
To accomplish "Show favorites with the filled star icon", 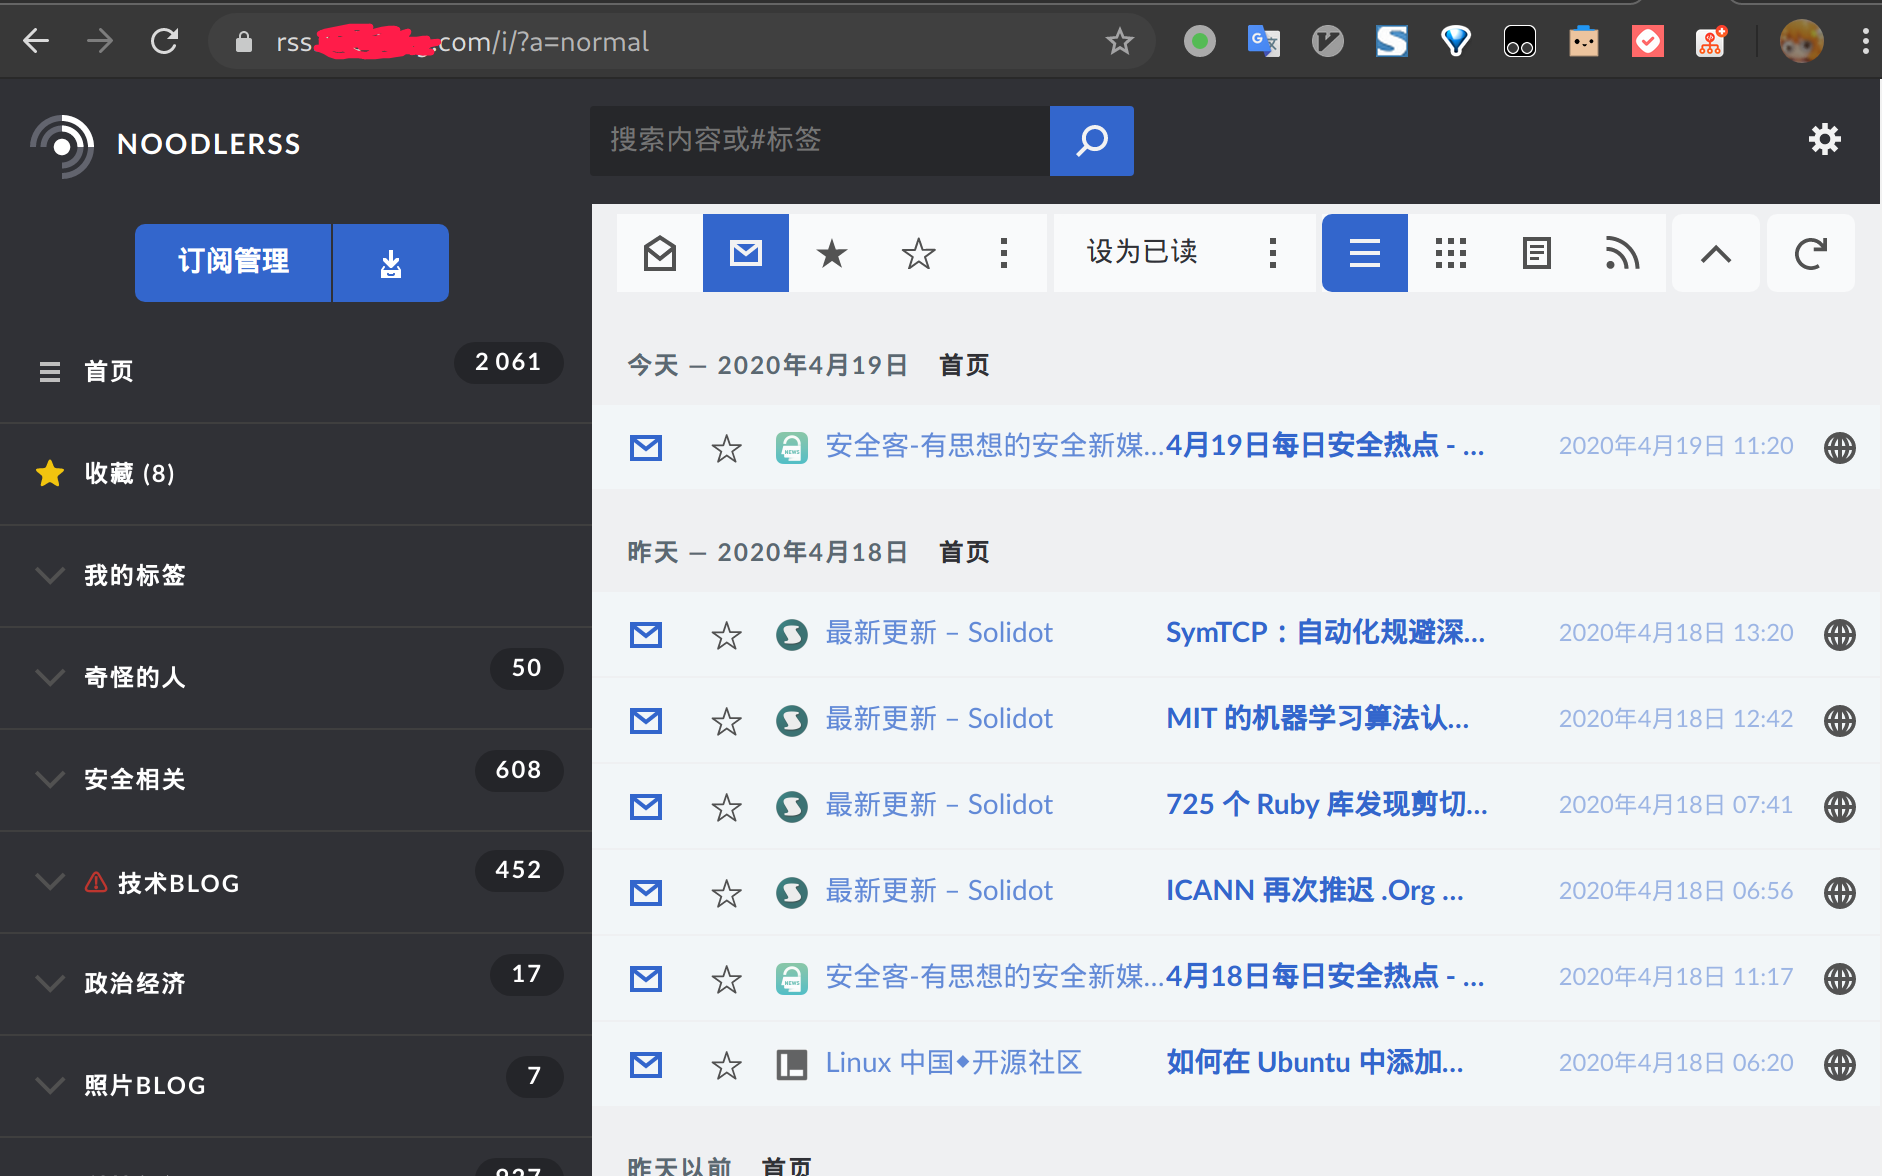I will (831, 254).
